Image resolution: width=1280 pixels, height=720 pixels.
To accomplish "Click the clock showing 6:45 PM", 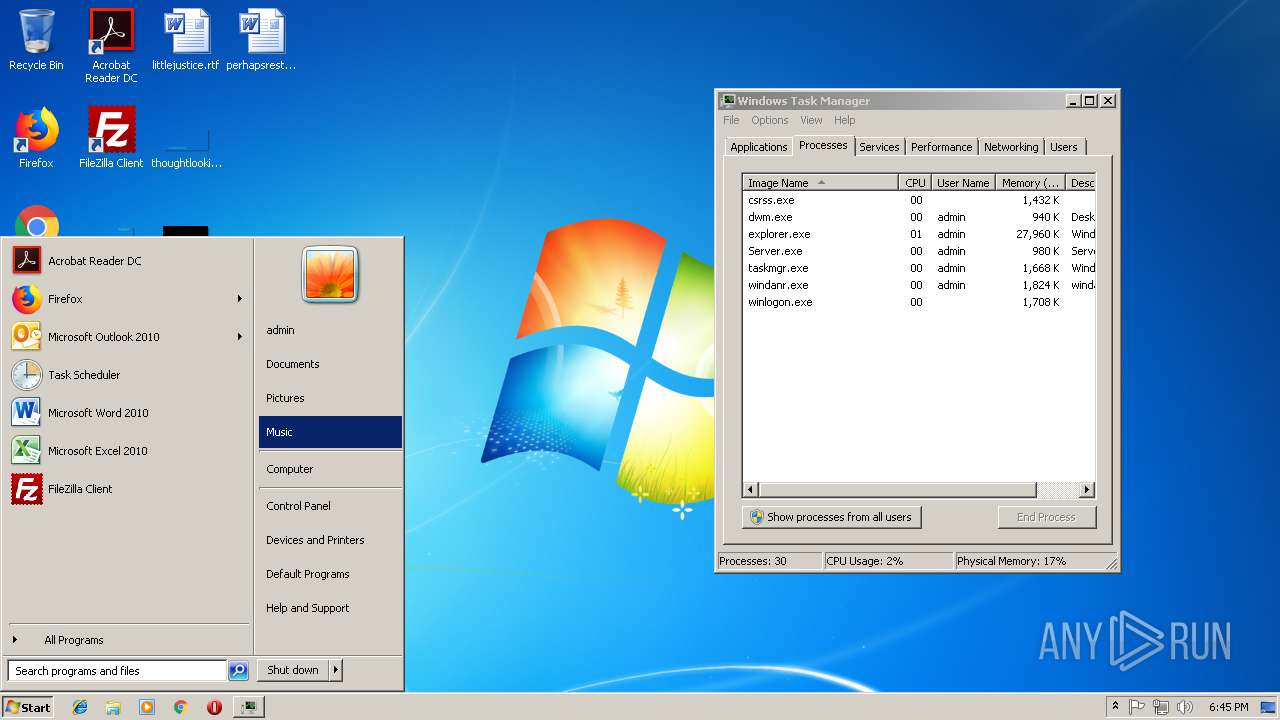I will pyautogui.click(x=1228, y=707).
